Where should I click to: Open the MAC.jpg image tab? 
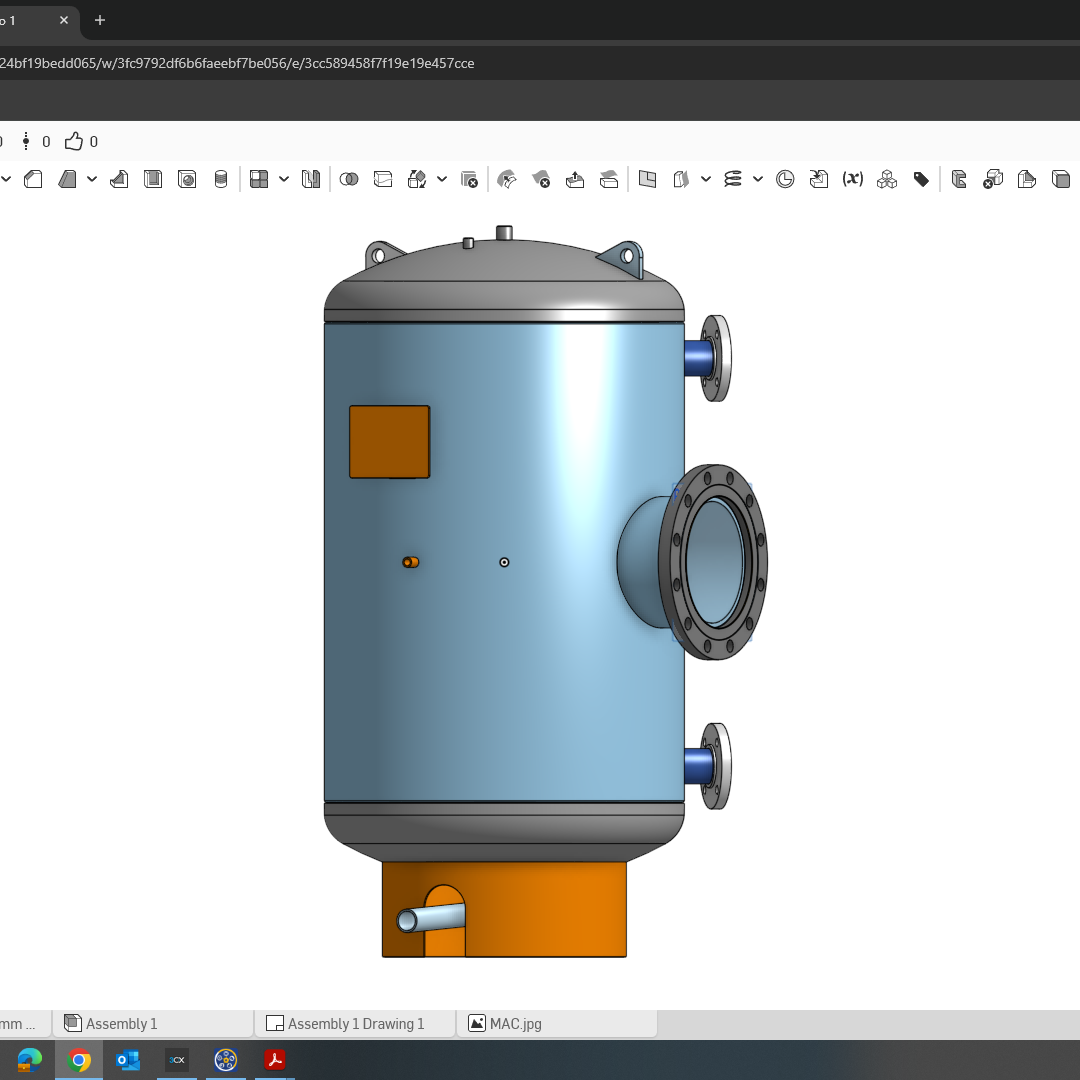point(515,1023)
